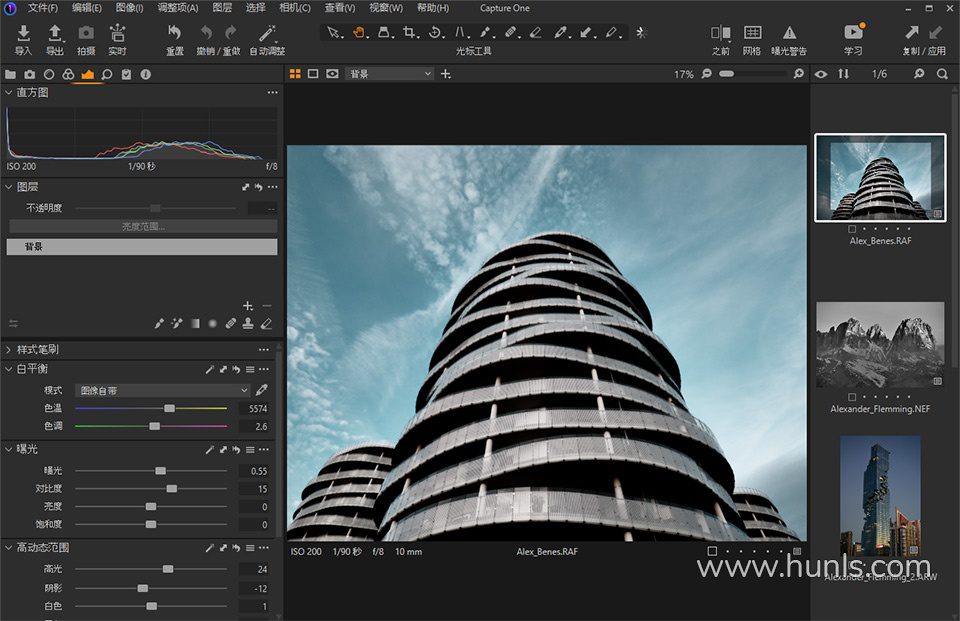The image size is (960, 621).
Task: Open 帮助(H) menu
Action: tap(433, 8)
